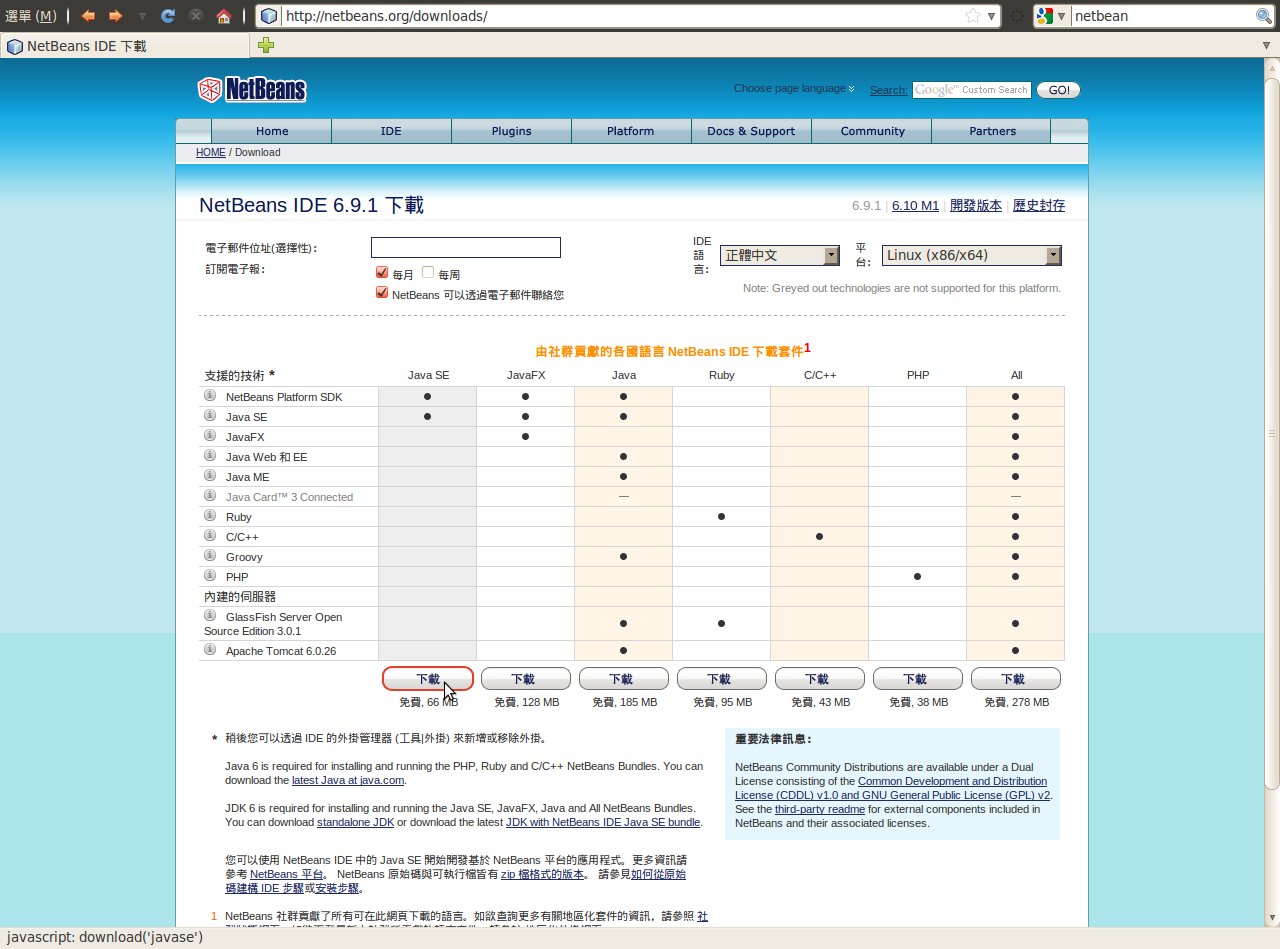Screen dimensions: 1280x949
Task: Open the platform dropdown Linux (x86/x64)
Action: pos(971,256)
